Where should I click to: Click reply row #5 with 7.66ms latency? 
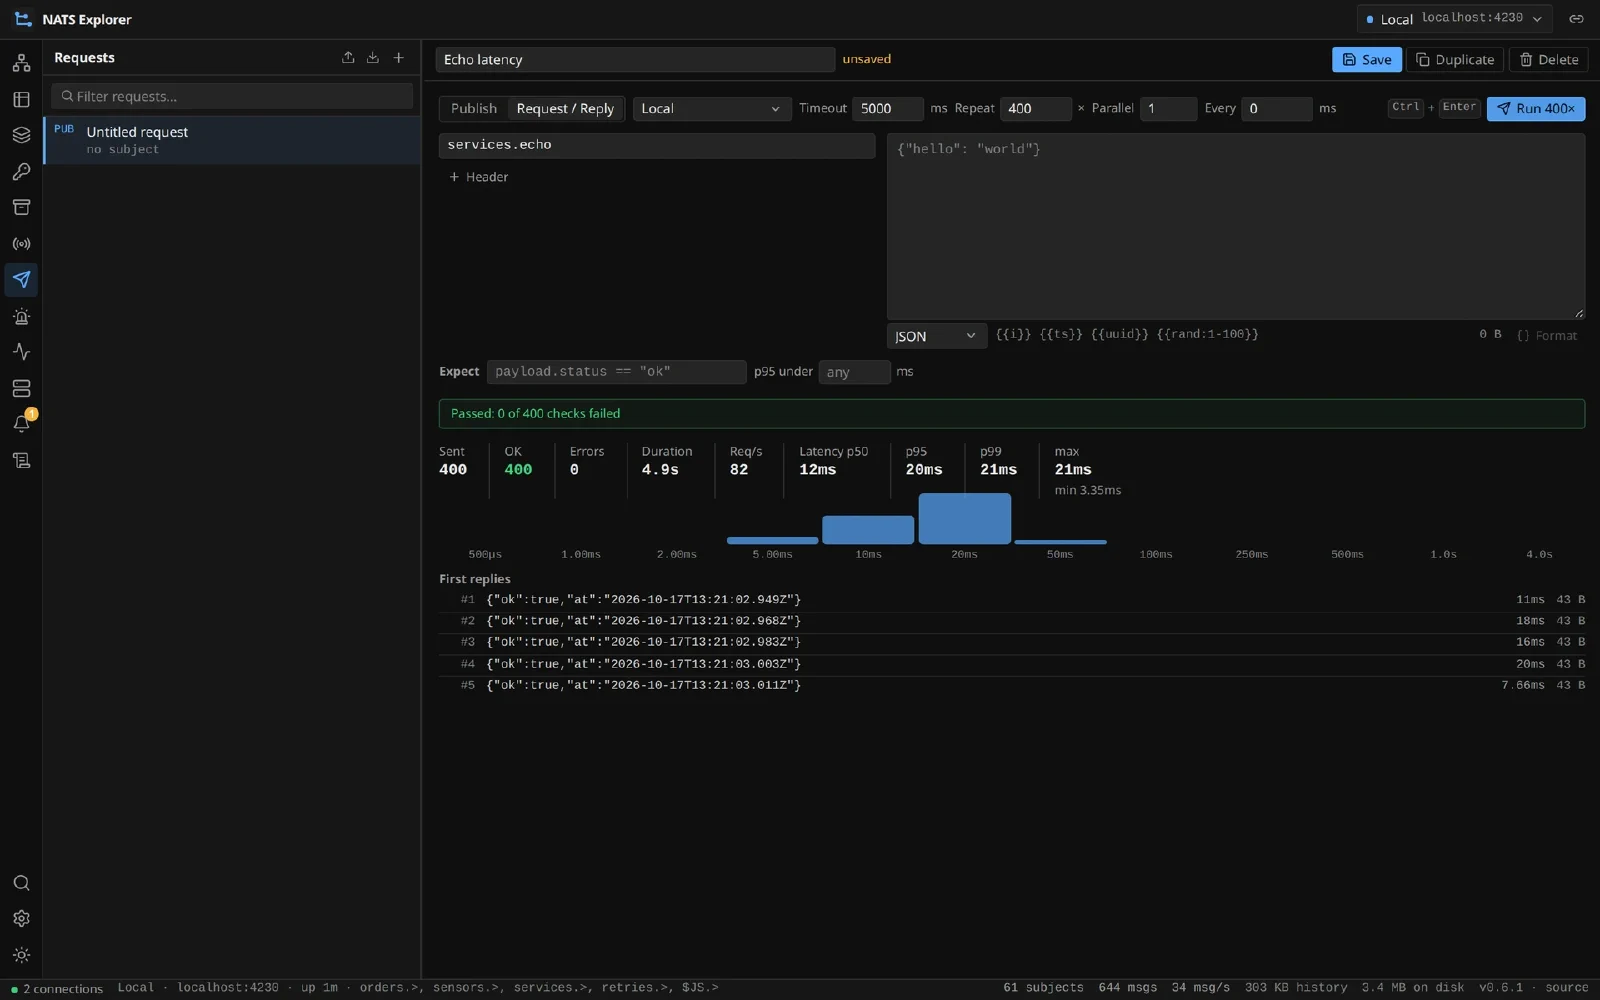1012,686
